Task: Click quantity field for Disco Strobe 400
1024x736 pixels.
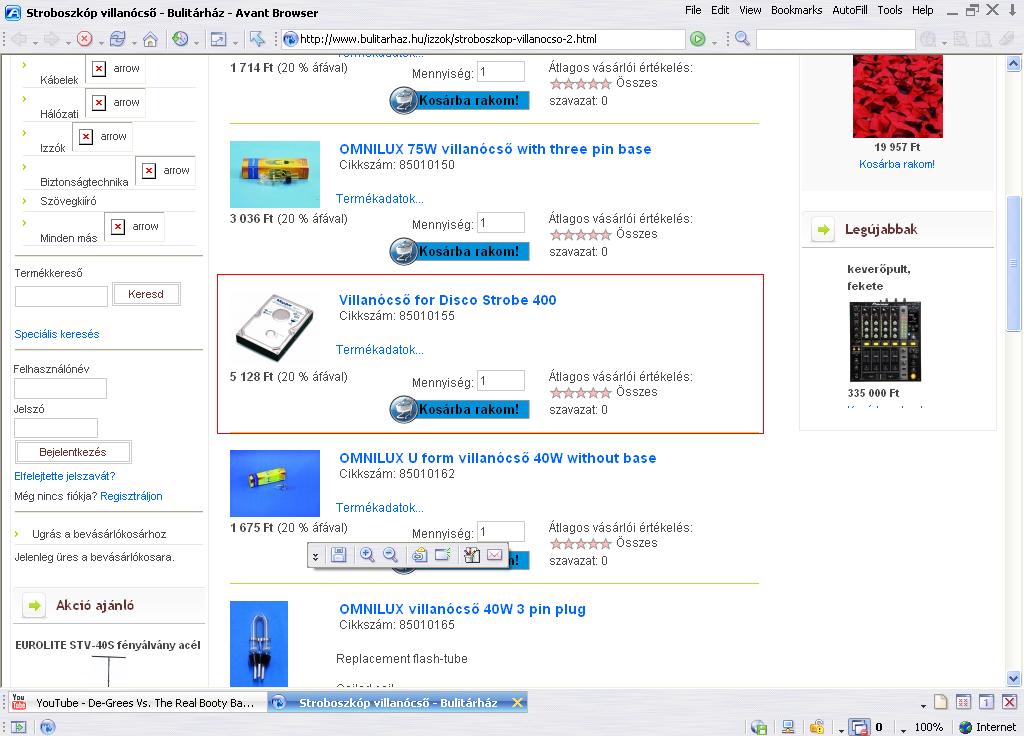Action: tap(501, 381)
